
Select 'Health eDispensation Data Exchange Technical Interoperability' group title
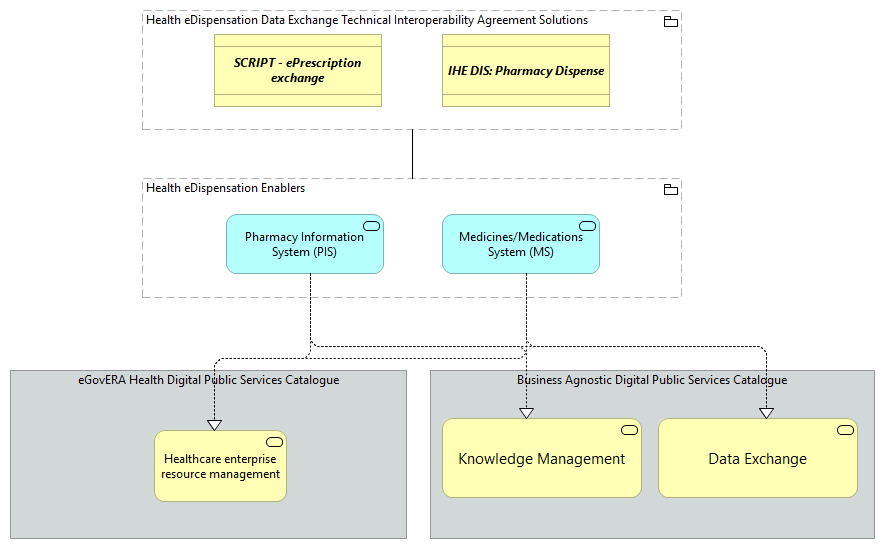point(367,20)
